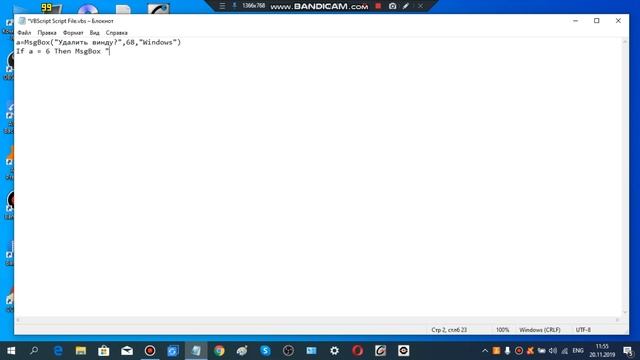
Task: Place cursor in first line of MsgBox code
Action: 98,42
